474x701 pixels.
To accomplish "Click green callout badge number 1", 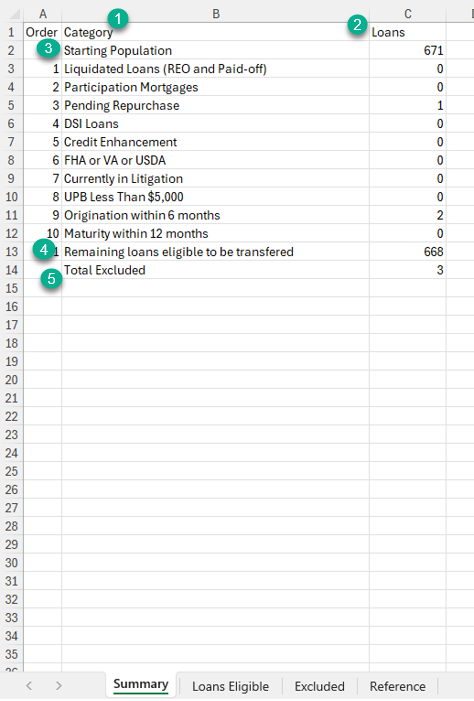I will point(118,19).
